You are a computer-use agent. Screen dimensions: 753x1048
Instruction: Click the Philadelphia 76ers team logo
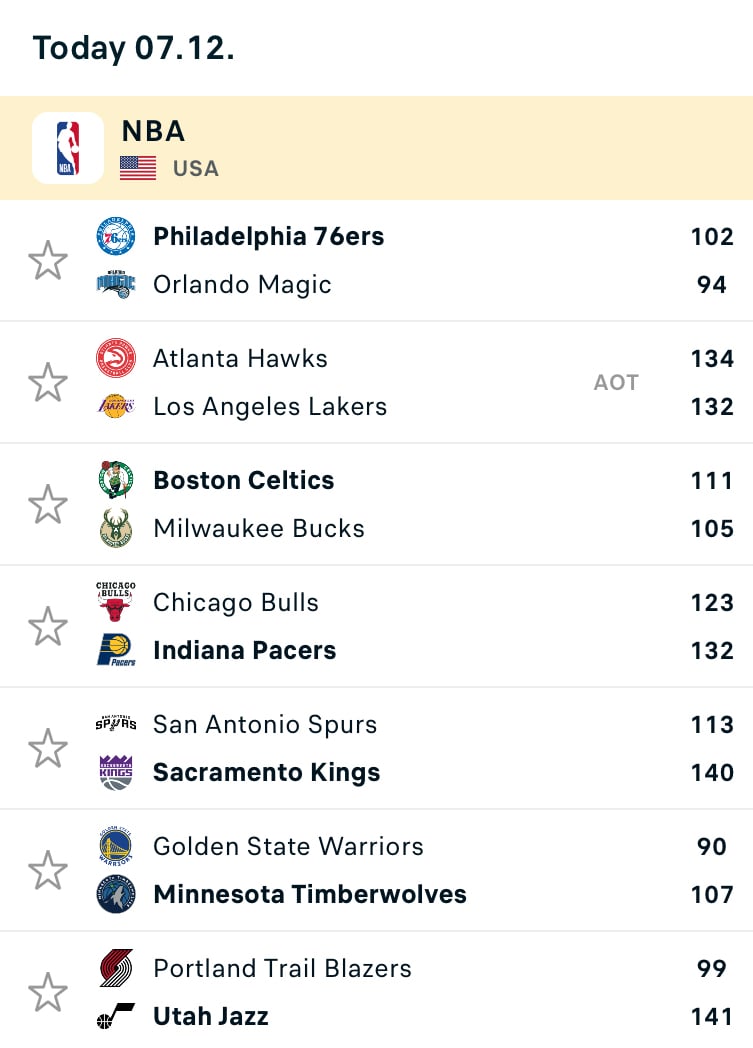click(x=116, y=237)
